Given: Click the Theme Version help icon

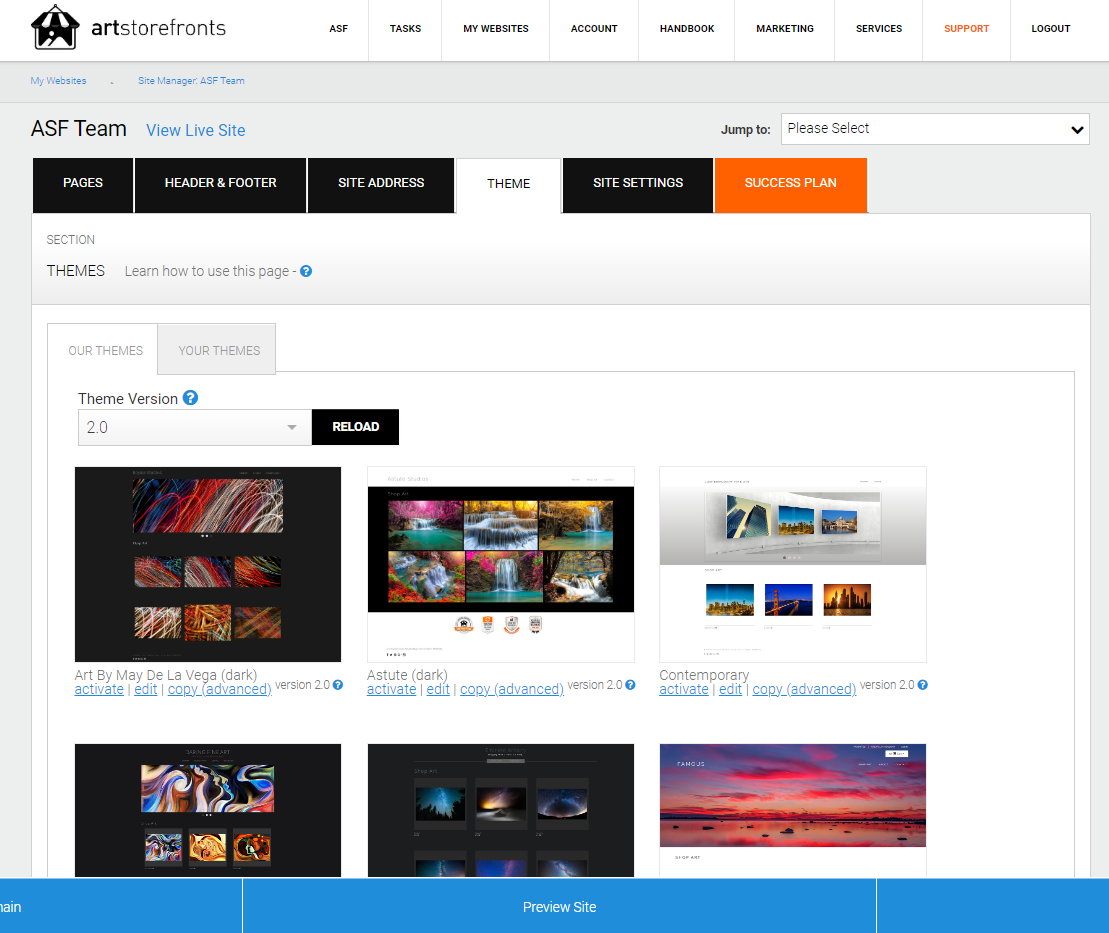Looking at the screenshot, I should (x=191, y=398).
